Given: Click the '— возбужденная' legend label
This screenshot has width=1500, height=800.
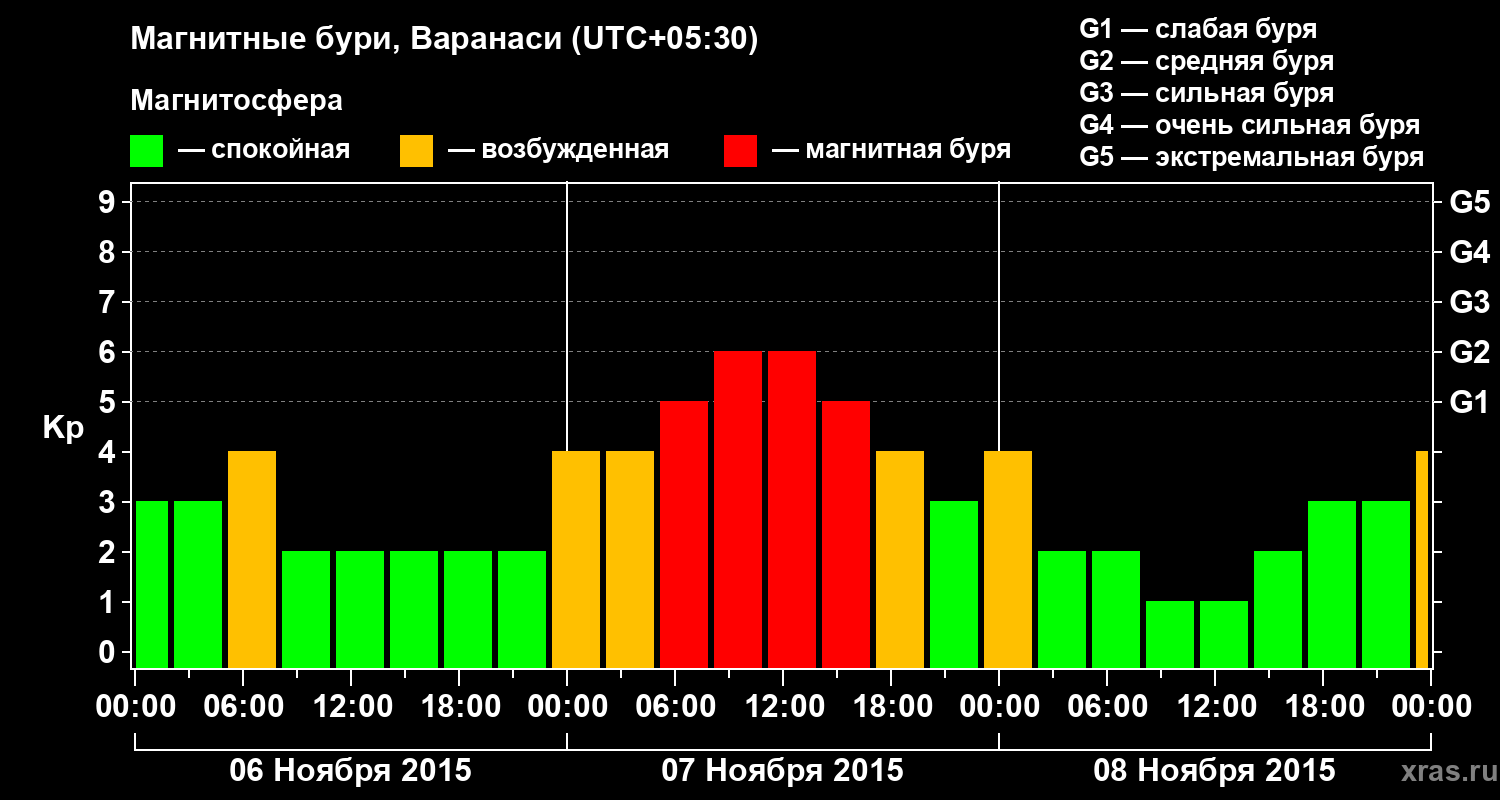Looking at the screenshot, I should coord(558,150).
